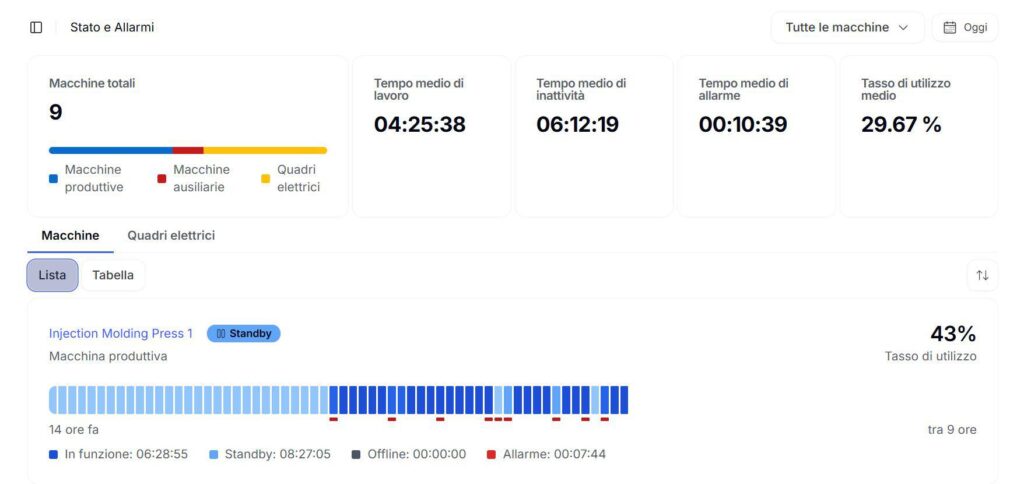
Task: Switch to the Lista view
Action: [52, 275]
